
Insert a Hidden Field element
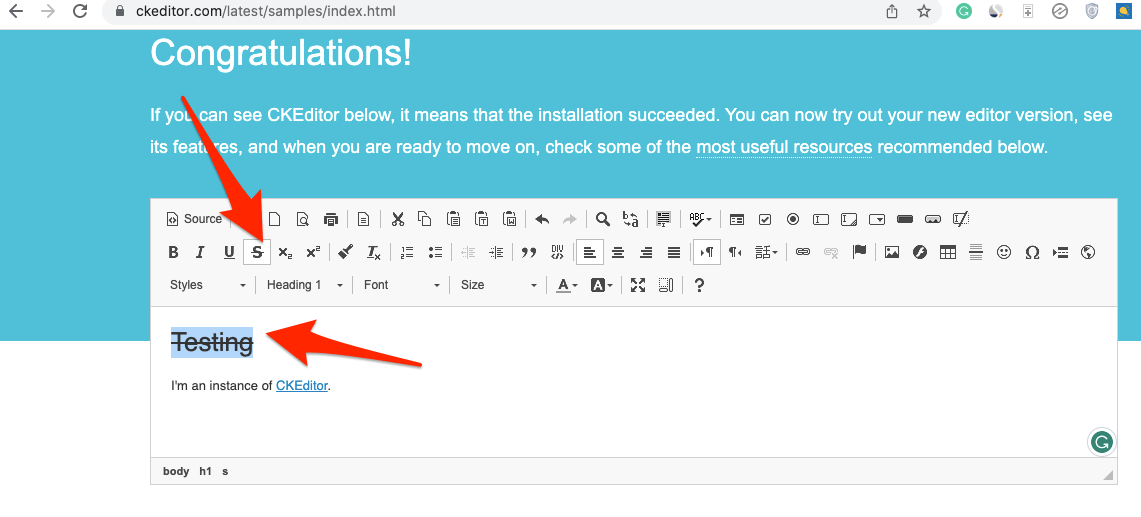[961, 218]
